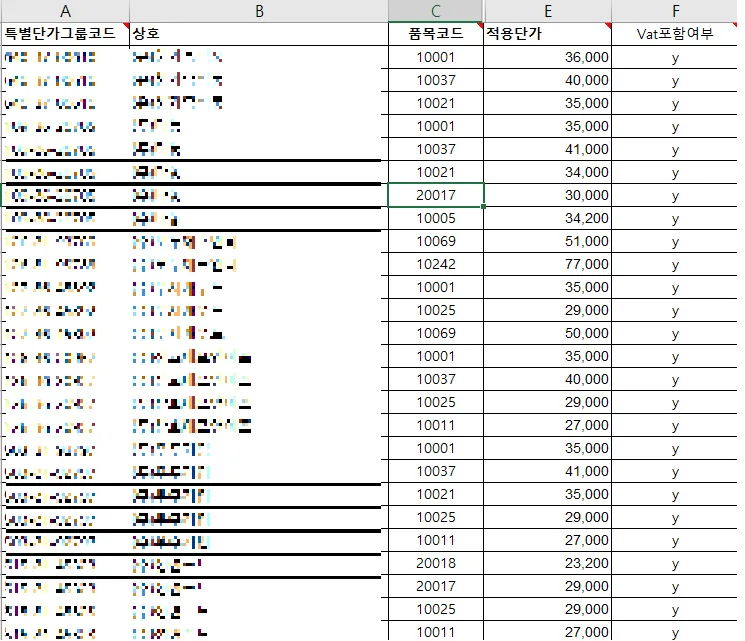Select column E header

click(547, 11)
